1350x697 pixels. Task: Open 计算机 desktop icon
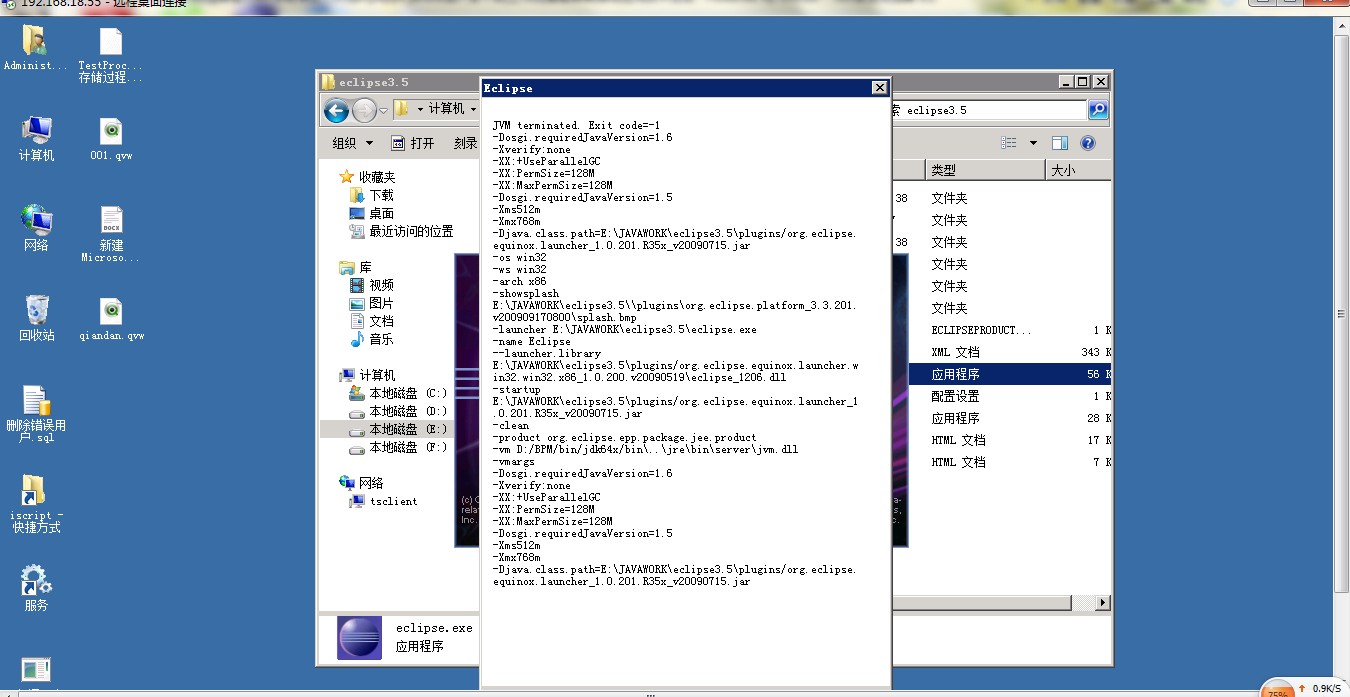coord(36,138)
